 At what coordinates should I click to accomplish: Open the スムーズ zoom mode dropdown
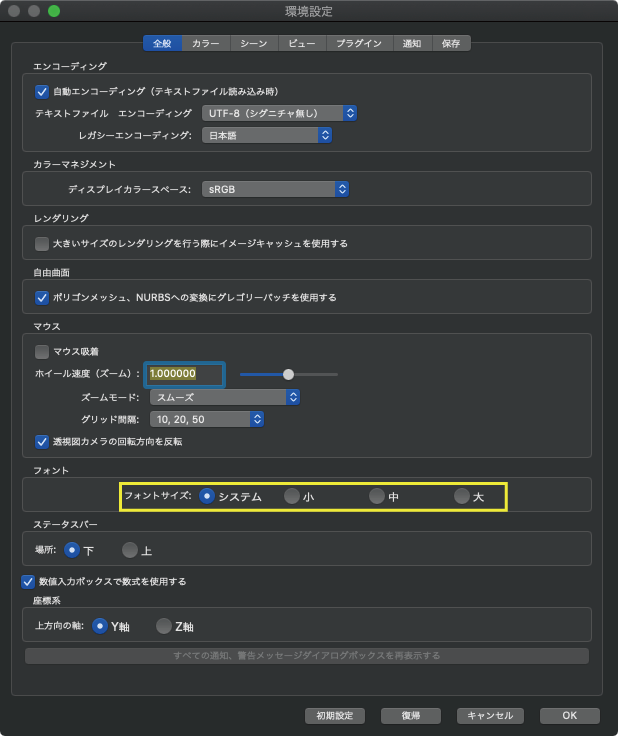[x=224, y=397]
